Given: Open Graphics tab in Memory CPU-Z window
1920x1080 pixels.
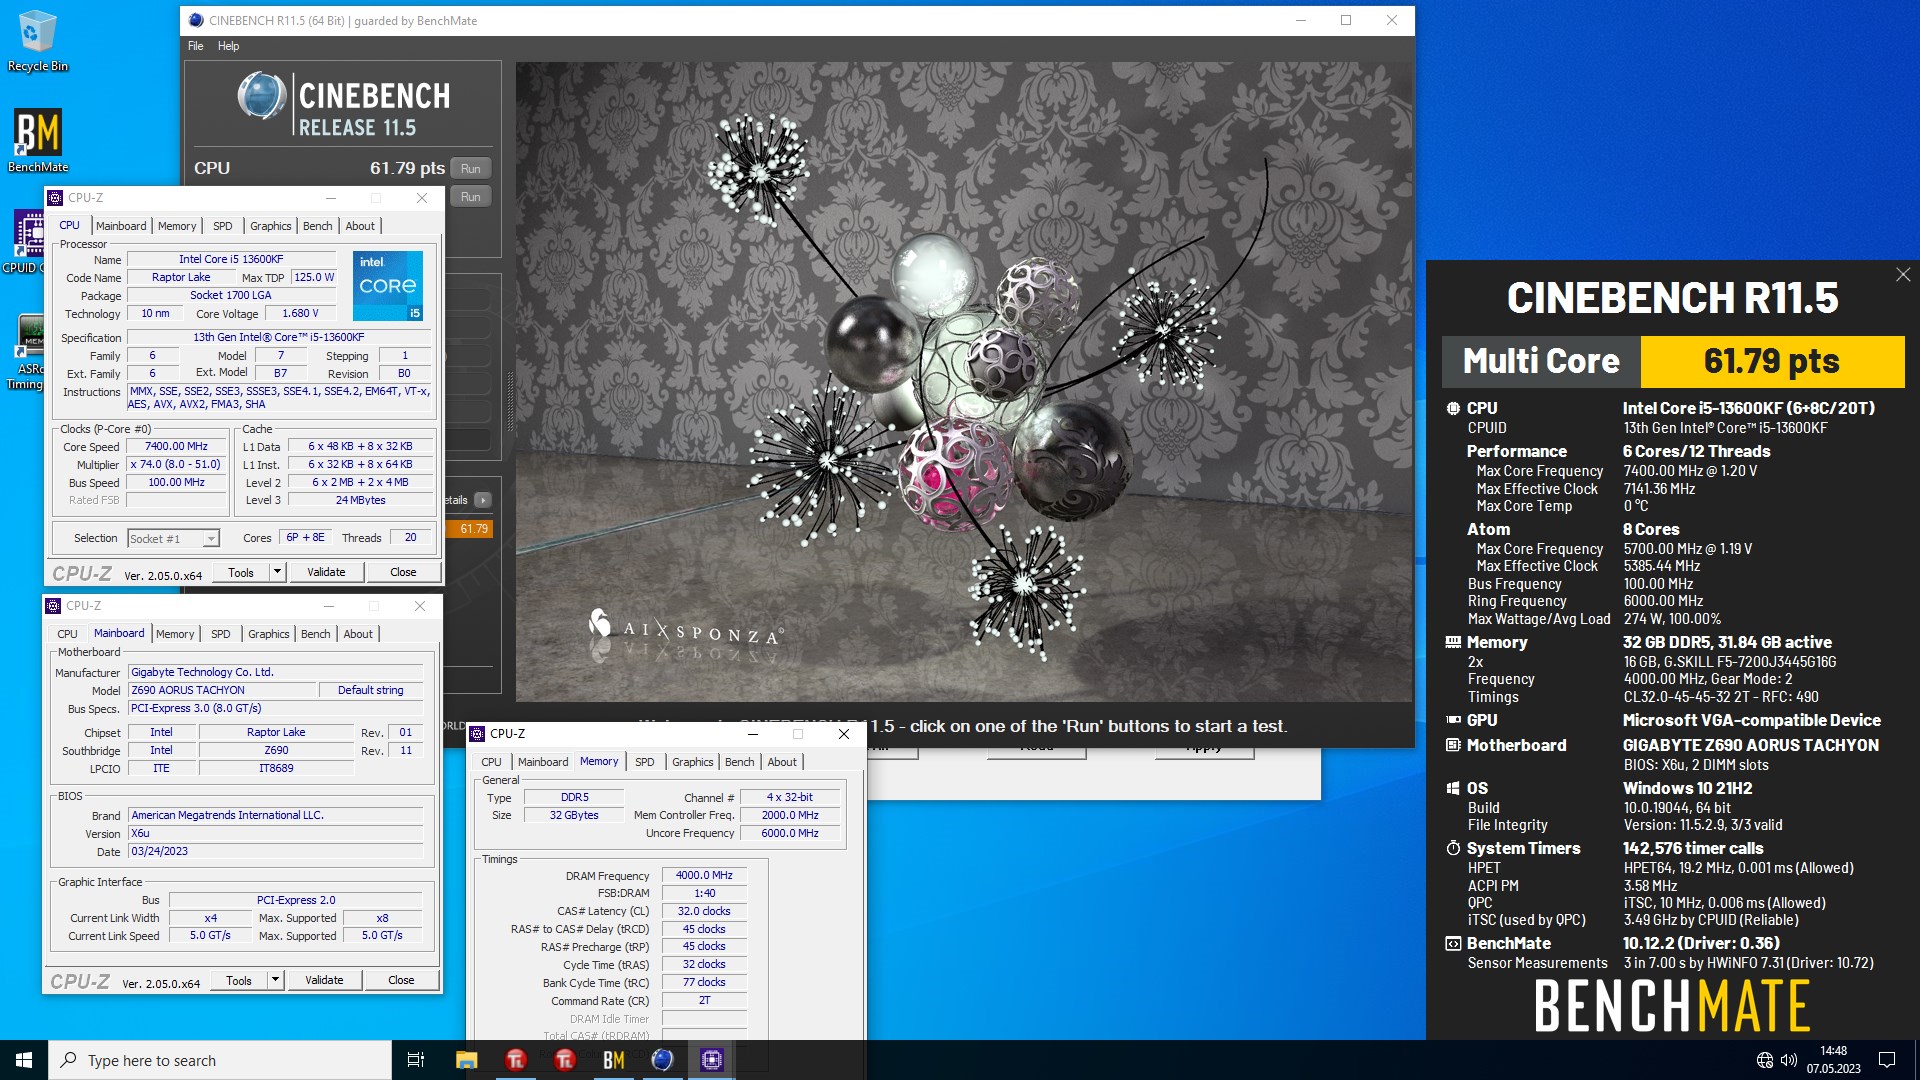Looking at the screenshot, I should click(x=692, y=762).
